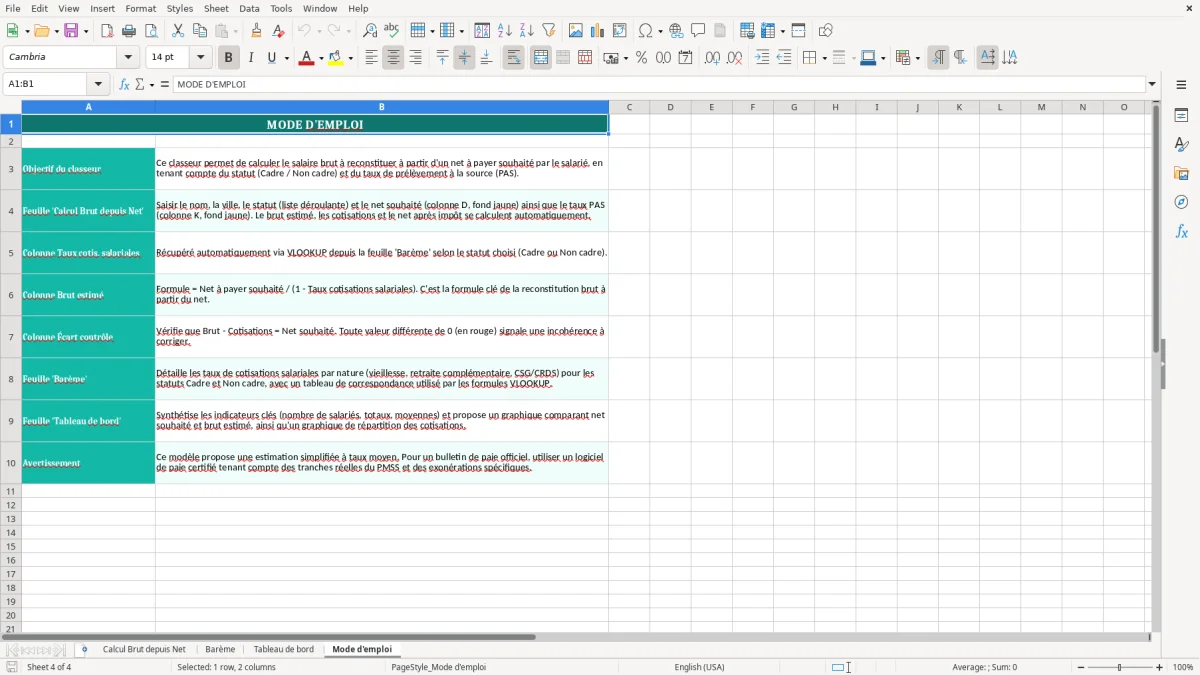Open Font Name dropdown
The height and width of the screenshot is (675, 1200).
tap(128, 57)
